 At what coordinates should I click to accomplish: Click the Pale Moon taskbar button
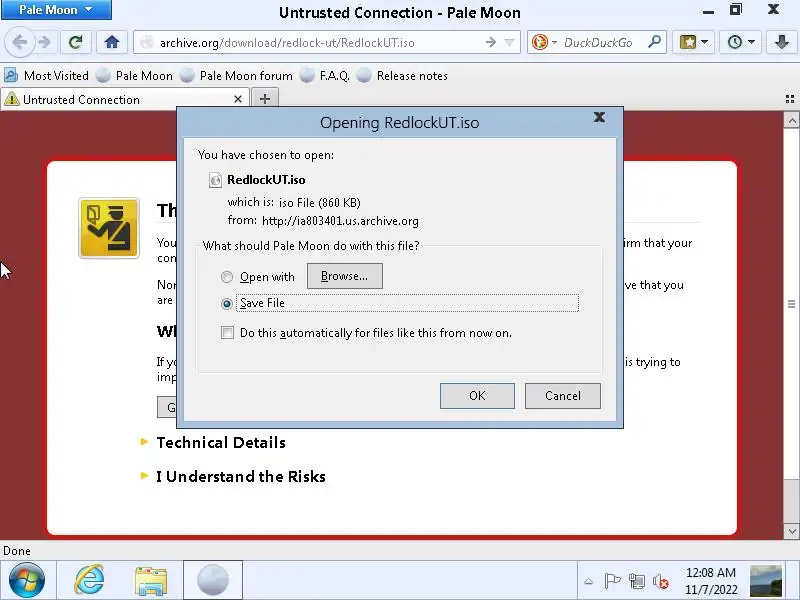click(213, 580)
